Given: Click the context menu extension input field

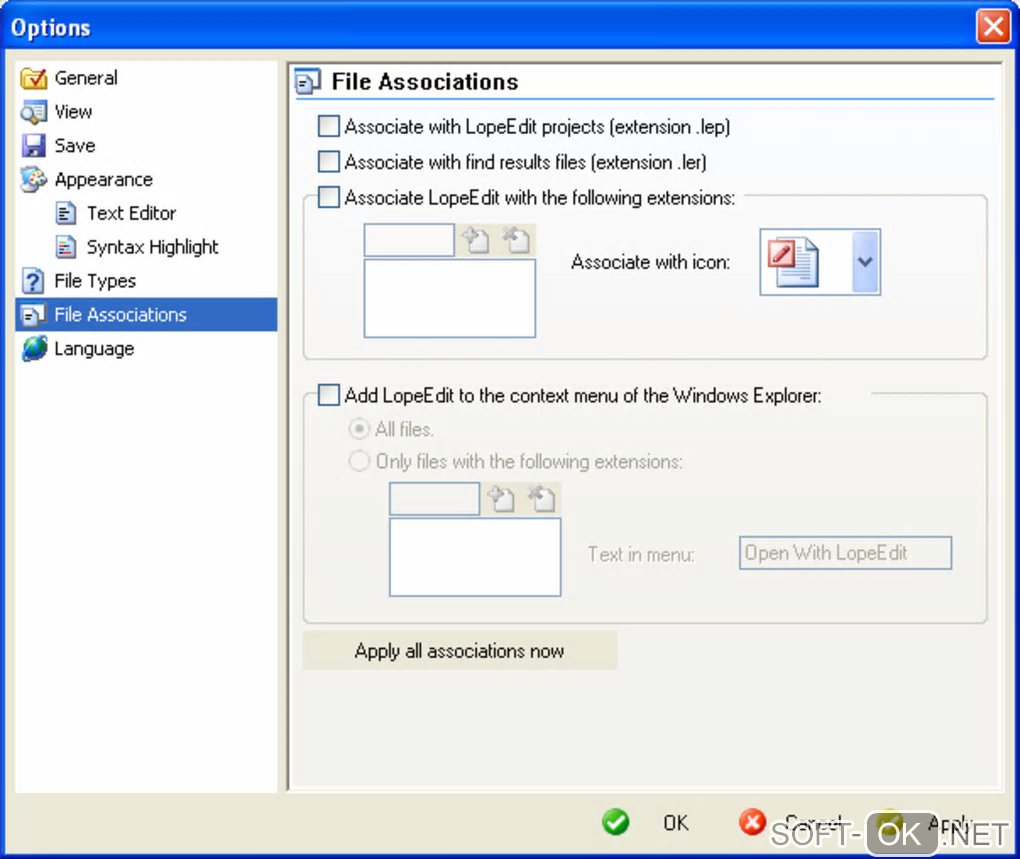Looking at the screenshot, I should (435, 499).
